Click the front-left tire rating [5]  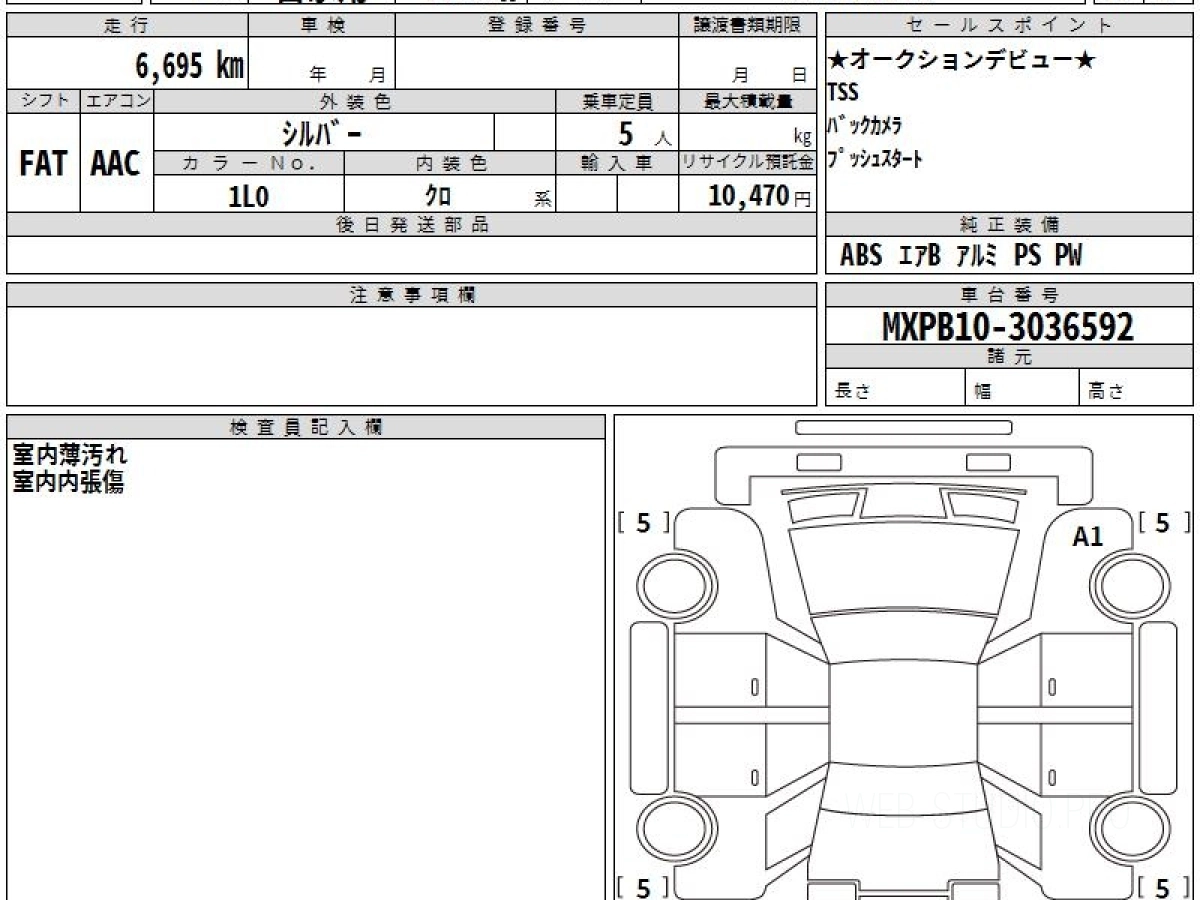643,522
